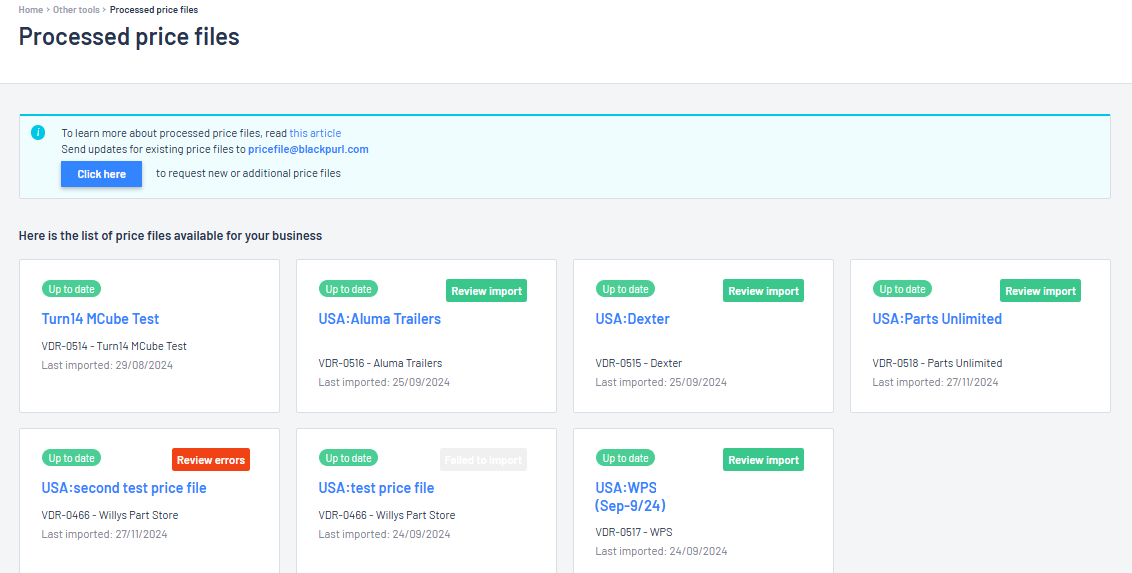Screen dimensions: 1132x573
Task: Review import for USA:WPS
Action: (x=763, y=460)
